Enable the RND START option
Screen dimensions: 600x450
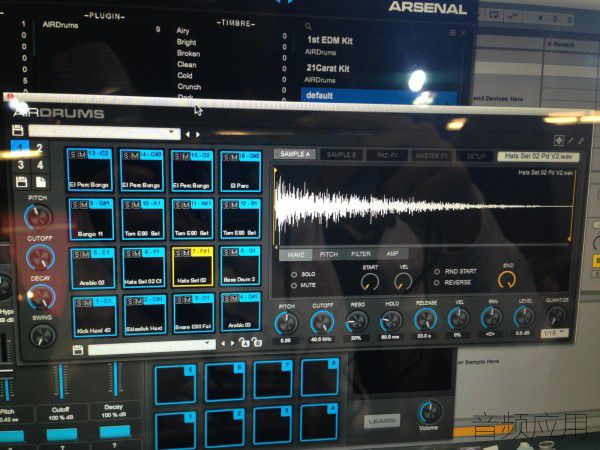(437, 272)
